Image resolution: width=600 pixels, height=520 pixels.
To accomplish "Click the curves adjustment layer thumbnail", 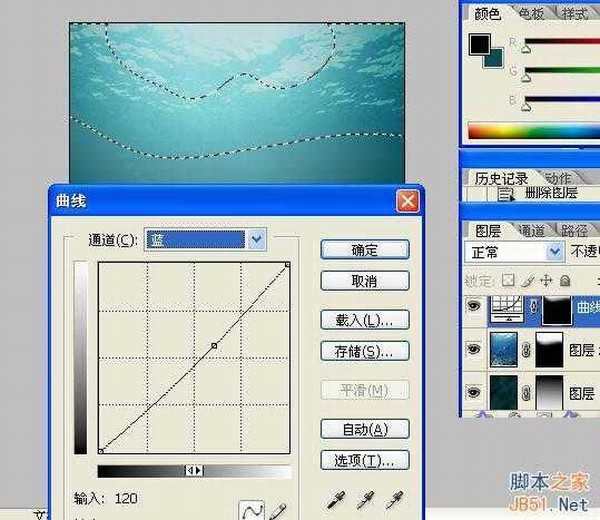I will (x=507, y=308).
